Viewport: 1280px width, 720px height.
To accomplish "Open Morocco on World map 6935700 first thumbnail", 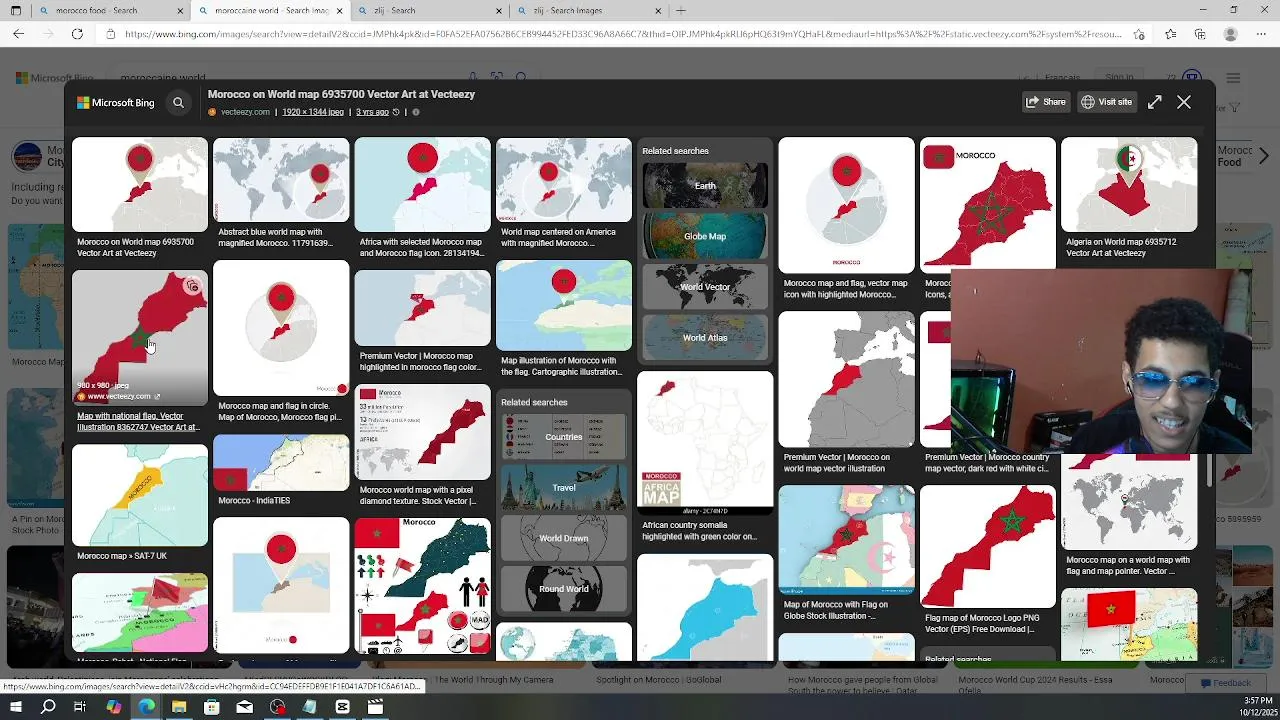I will 140,185.
